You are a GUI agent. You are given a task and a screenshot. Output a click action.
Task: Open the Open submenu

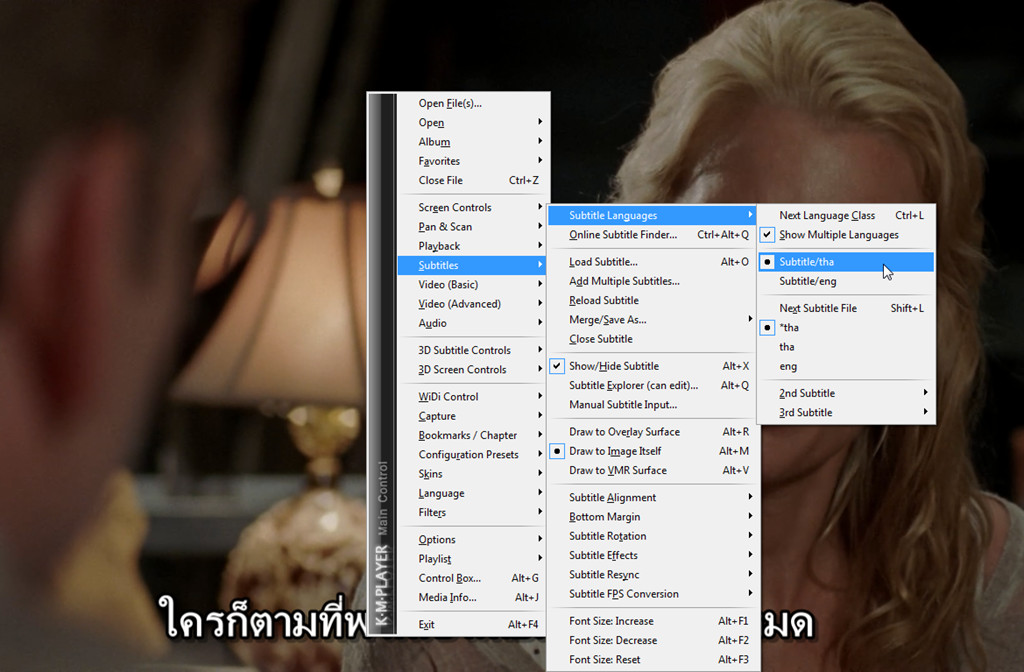(472, 123)
